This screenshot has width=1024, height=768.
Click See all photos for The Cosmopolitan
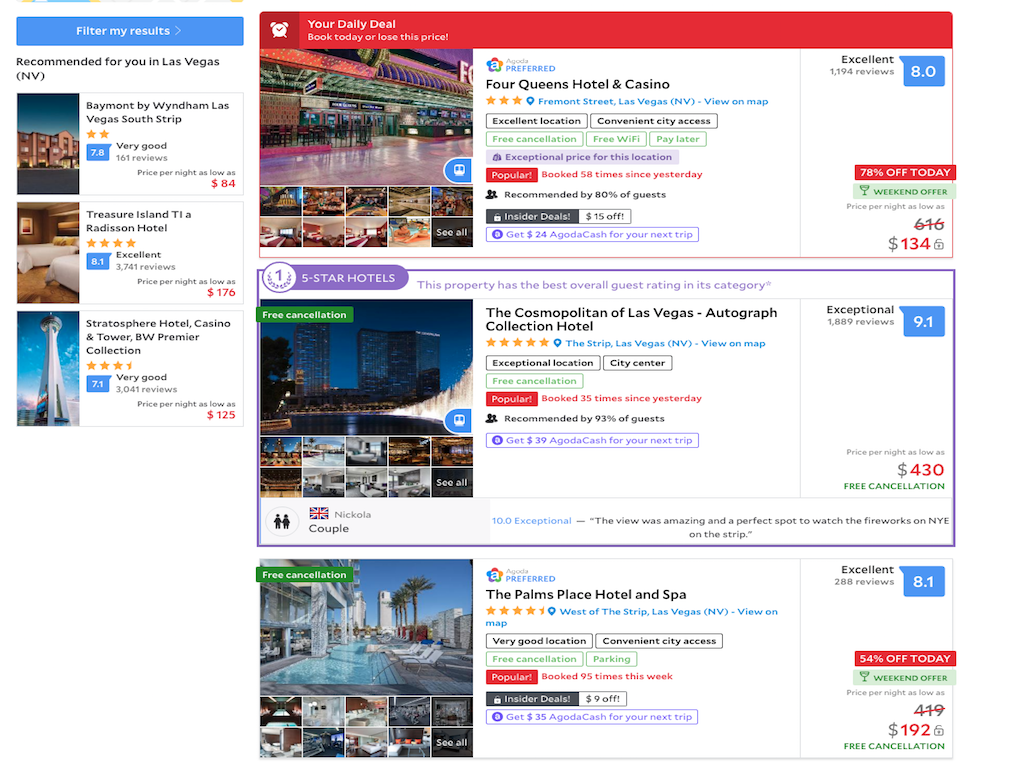[452, 483]
